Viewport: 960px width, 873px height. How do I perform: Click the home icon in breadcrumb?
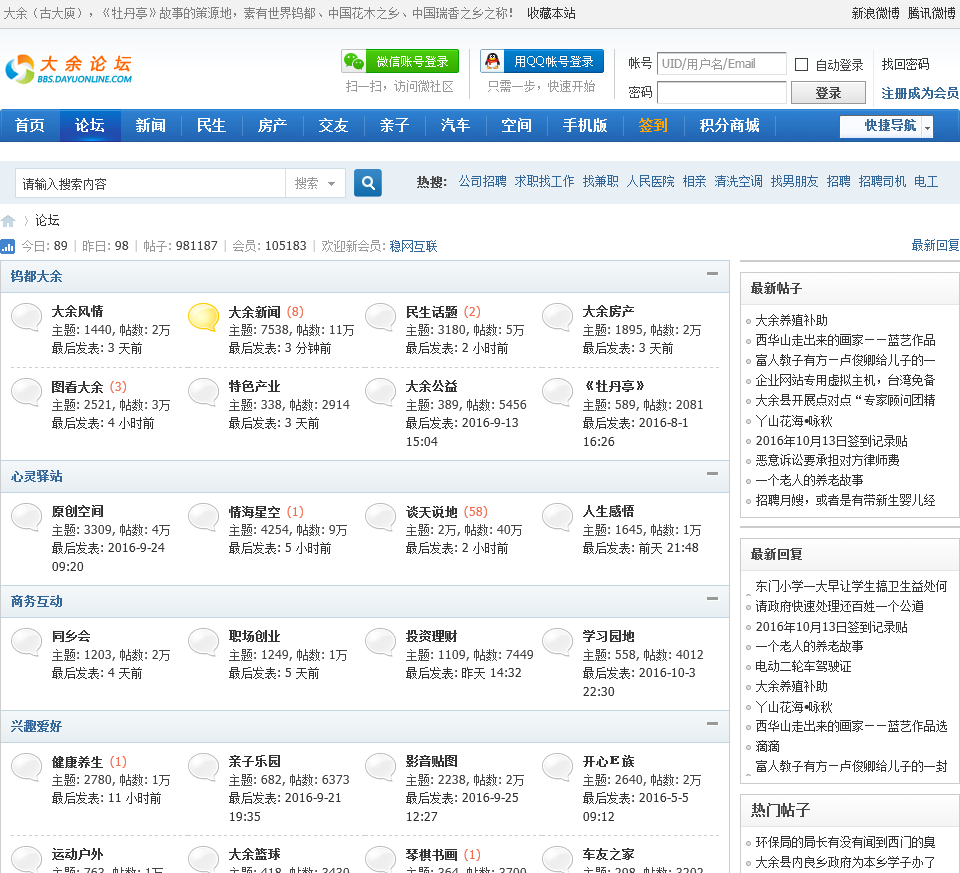click(8, 221)
